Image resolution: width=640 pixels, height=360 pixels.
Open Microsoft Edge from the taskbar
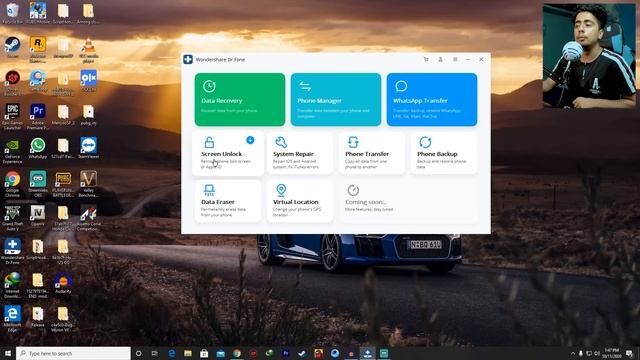(172, 353)
